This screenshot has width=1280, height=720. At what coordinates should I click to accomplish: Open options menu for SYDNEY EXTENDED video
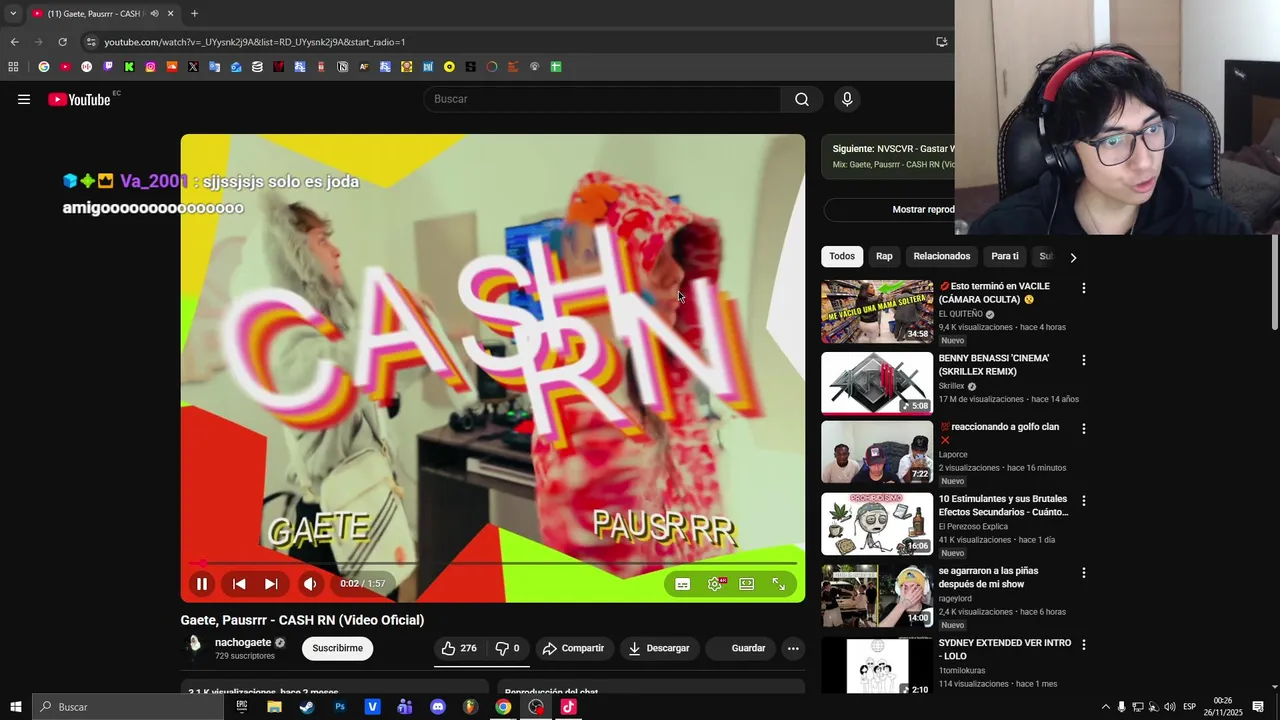coord(1083,644)
